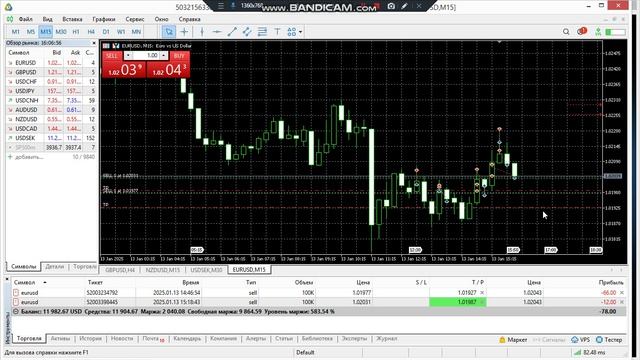This screenshot has width=640, height=360.
Task: Open the Журнал tab in toolbox
Action: [387, 339]
